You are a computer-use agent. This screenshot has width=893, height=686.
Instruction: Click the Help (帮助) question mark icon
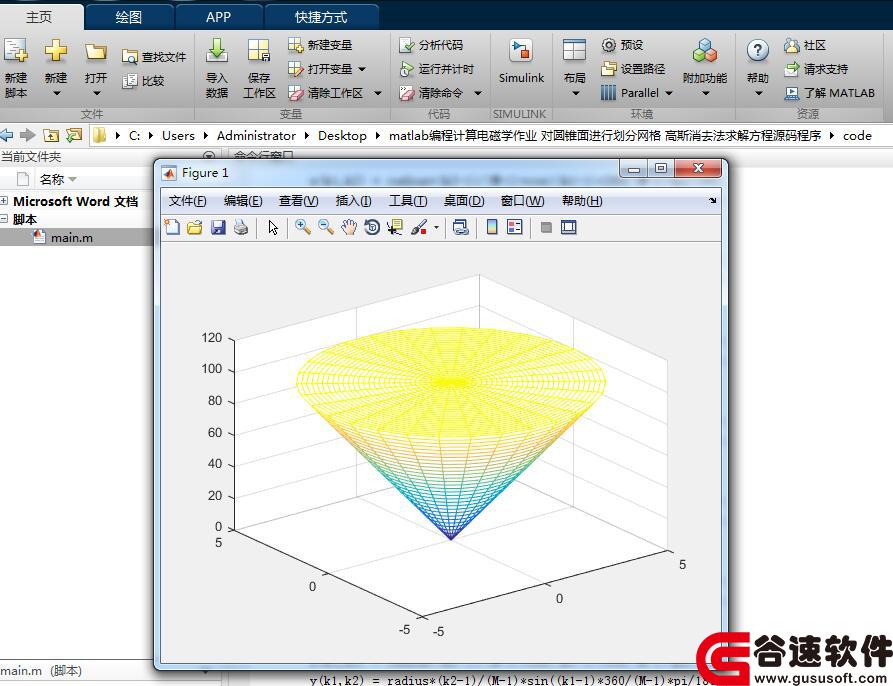point(757,51)
